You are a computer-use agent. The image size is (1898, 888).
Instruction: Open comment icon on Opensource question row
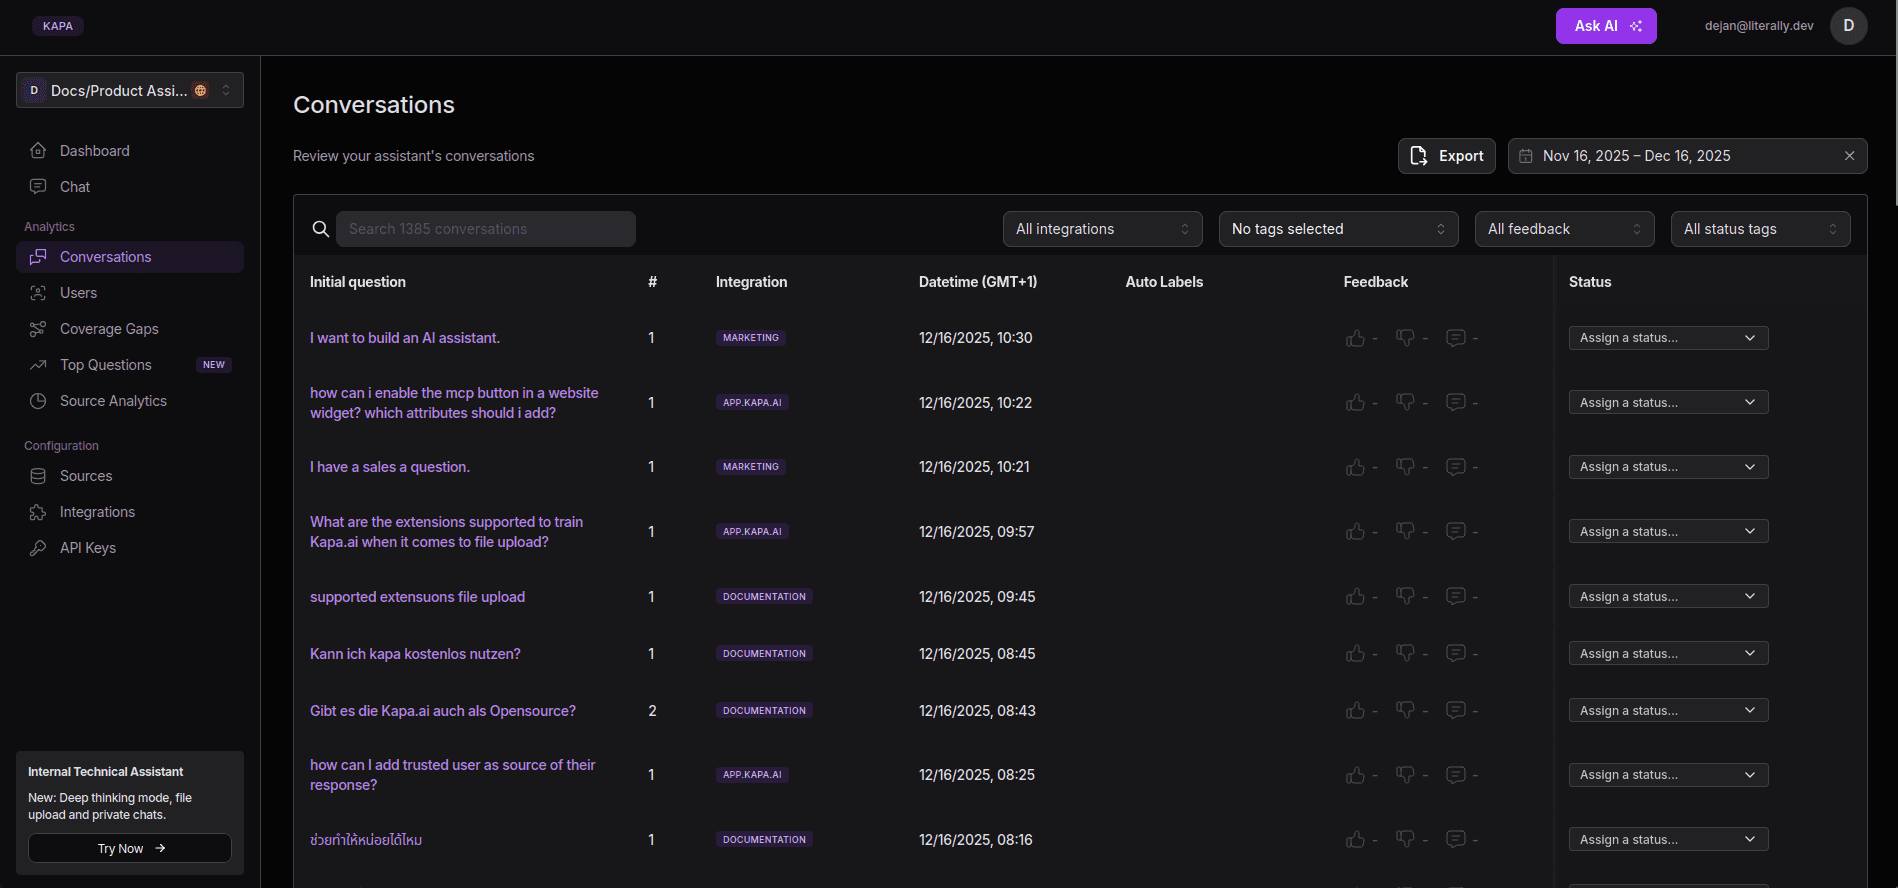(x=1456, y=710)
